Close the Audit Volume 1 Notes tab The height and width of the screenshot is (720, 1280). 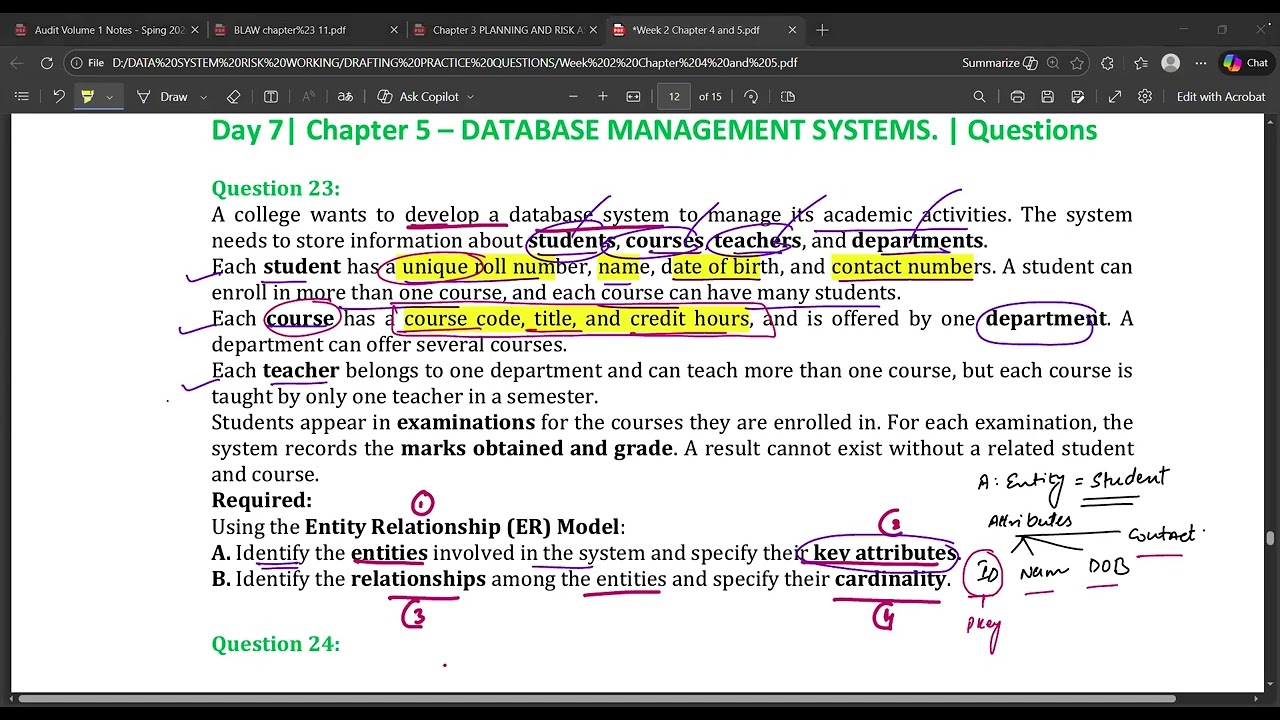coord(195,30)
